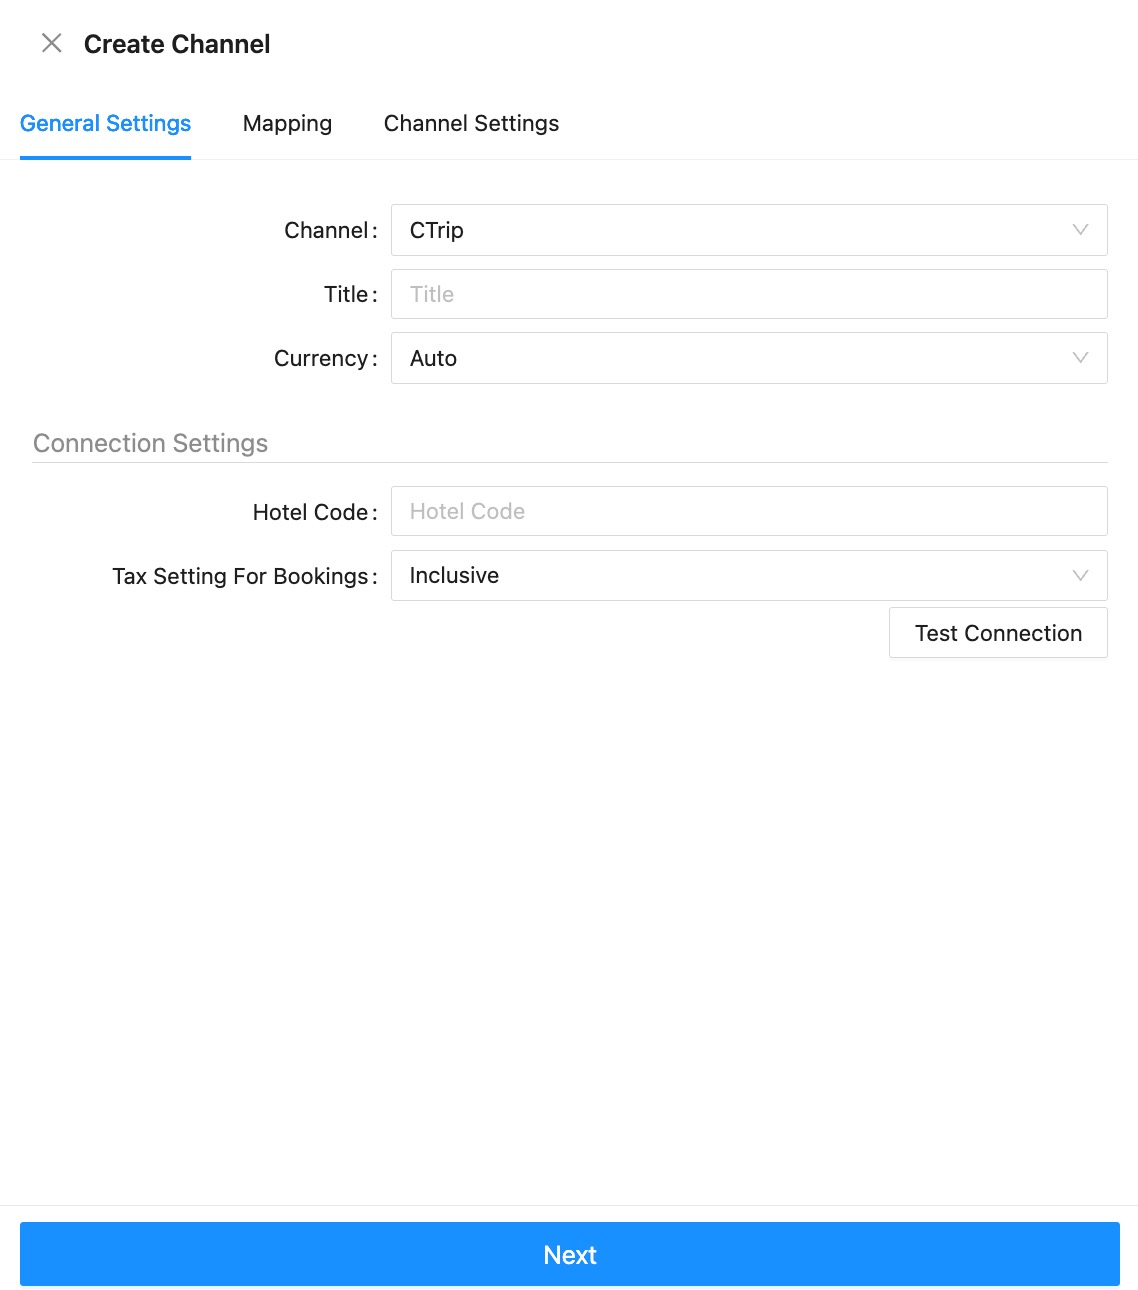Click the chevron arrow in the Currency field
The width and height of the screenshot is (1138, 1290).
[x=1080, y=358]
